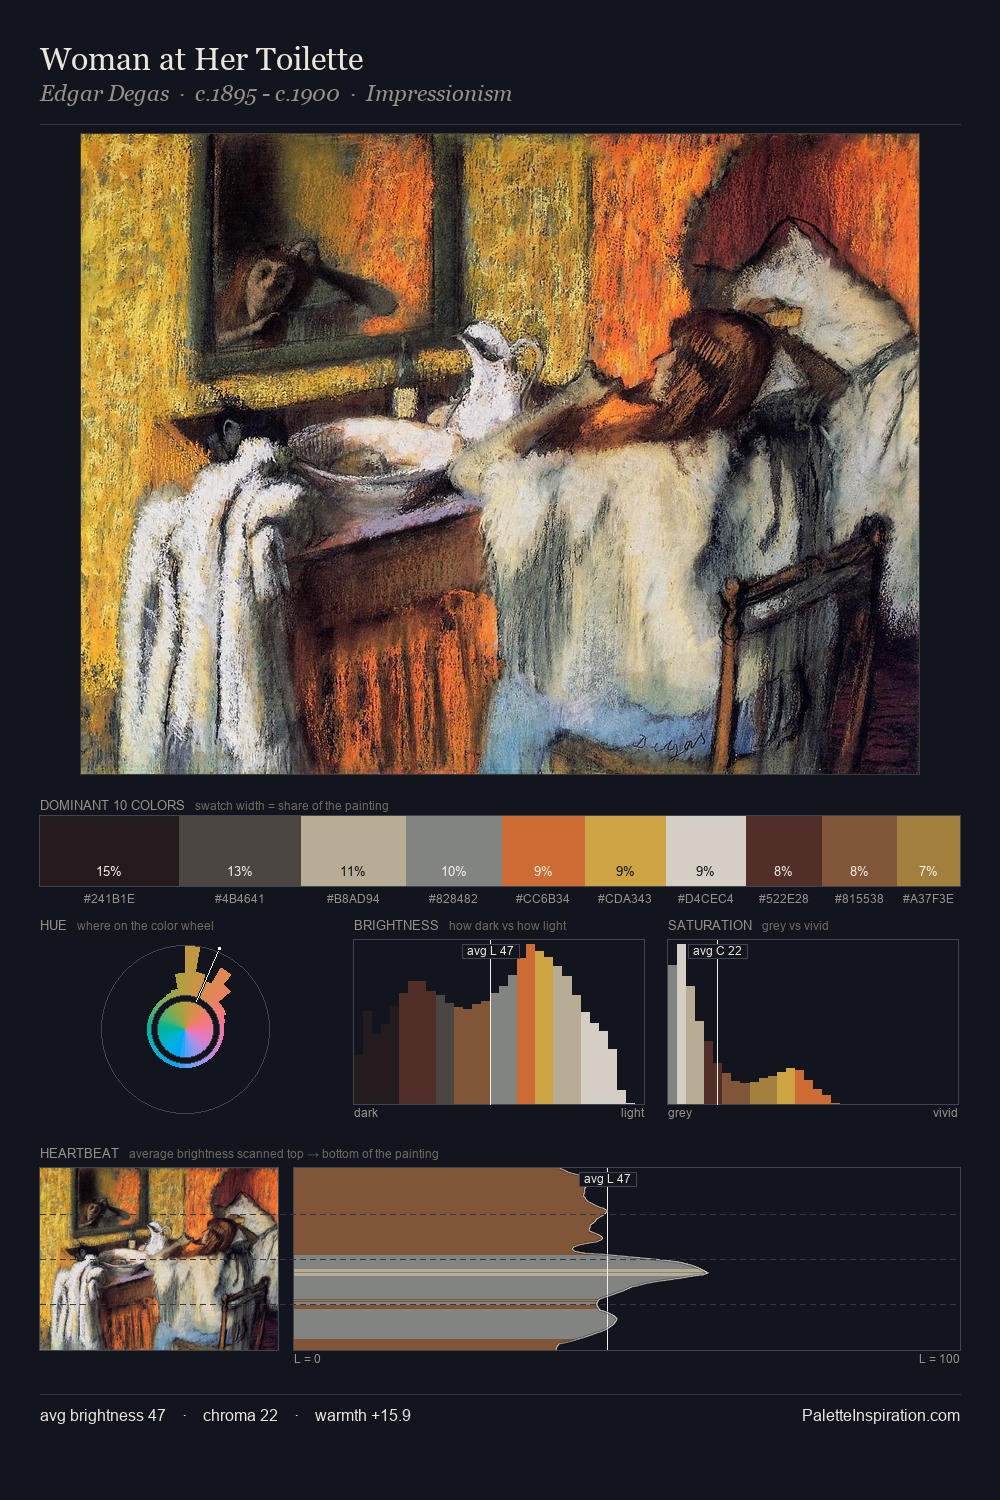This screenshot has width=1000, height=1500.
Task: Click the #241B1E dark swatch
Action: point(109,851)
